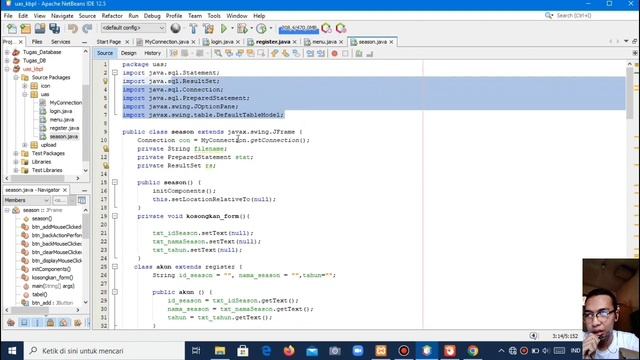Select the Source view button
The height and width of the screenshot is (360, 640).
coord(105,53)
